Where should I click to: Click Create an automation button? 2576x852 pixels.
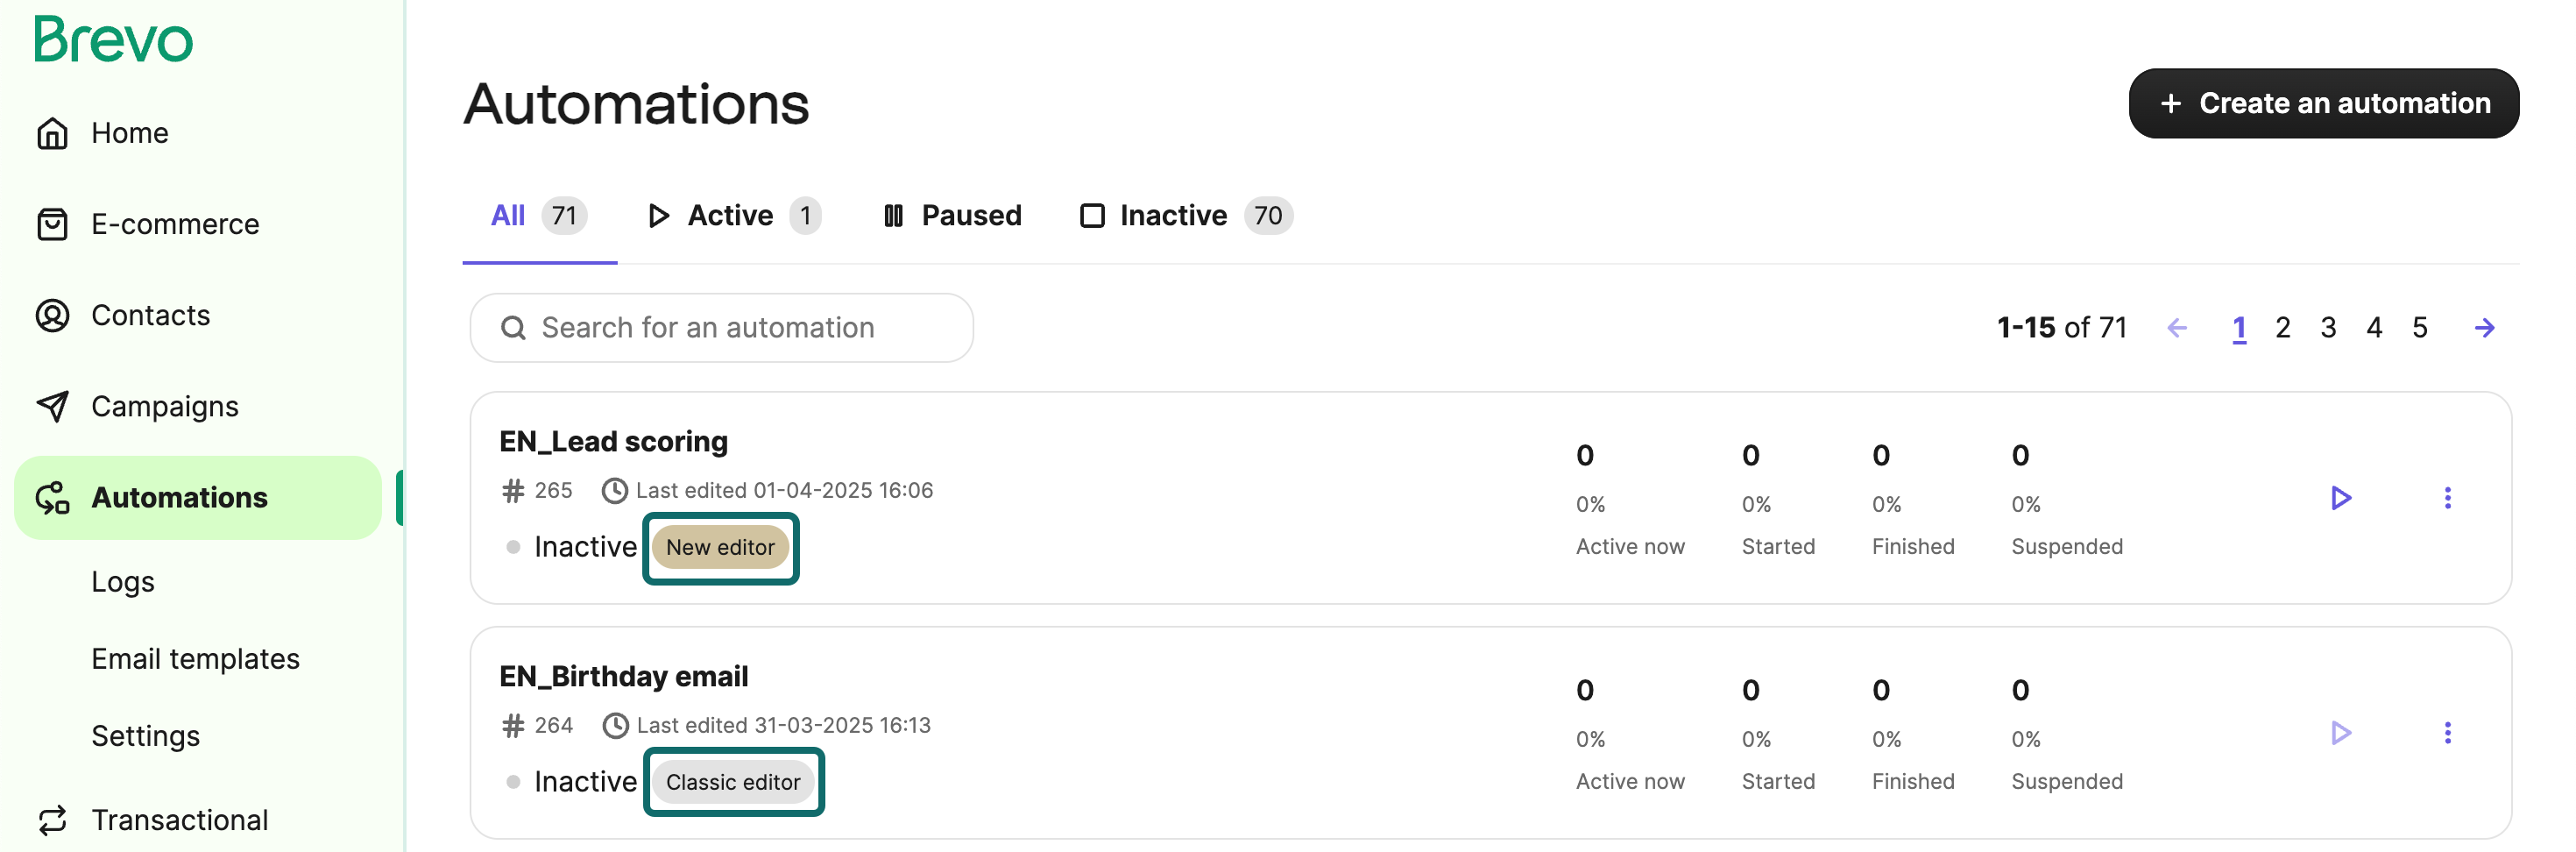2323,103
